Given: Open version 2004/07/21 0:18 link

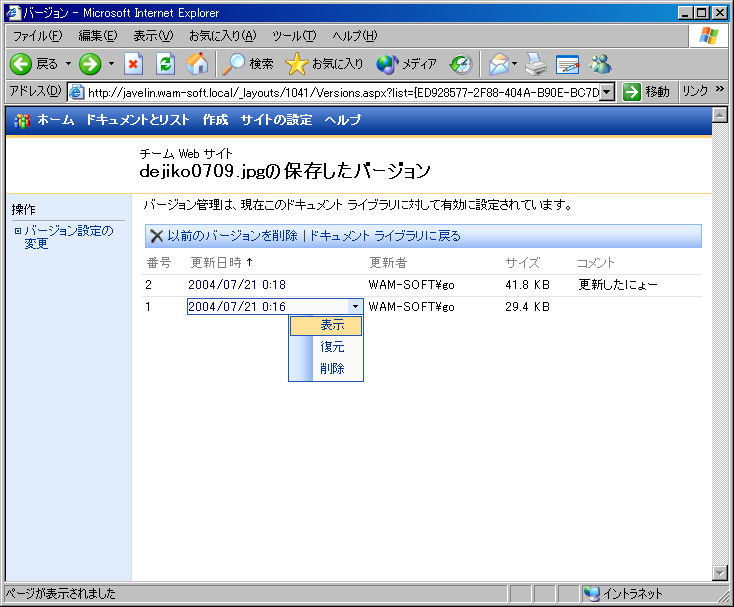Looking at the screenshot, I should coord(237,285).
